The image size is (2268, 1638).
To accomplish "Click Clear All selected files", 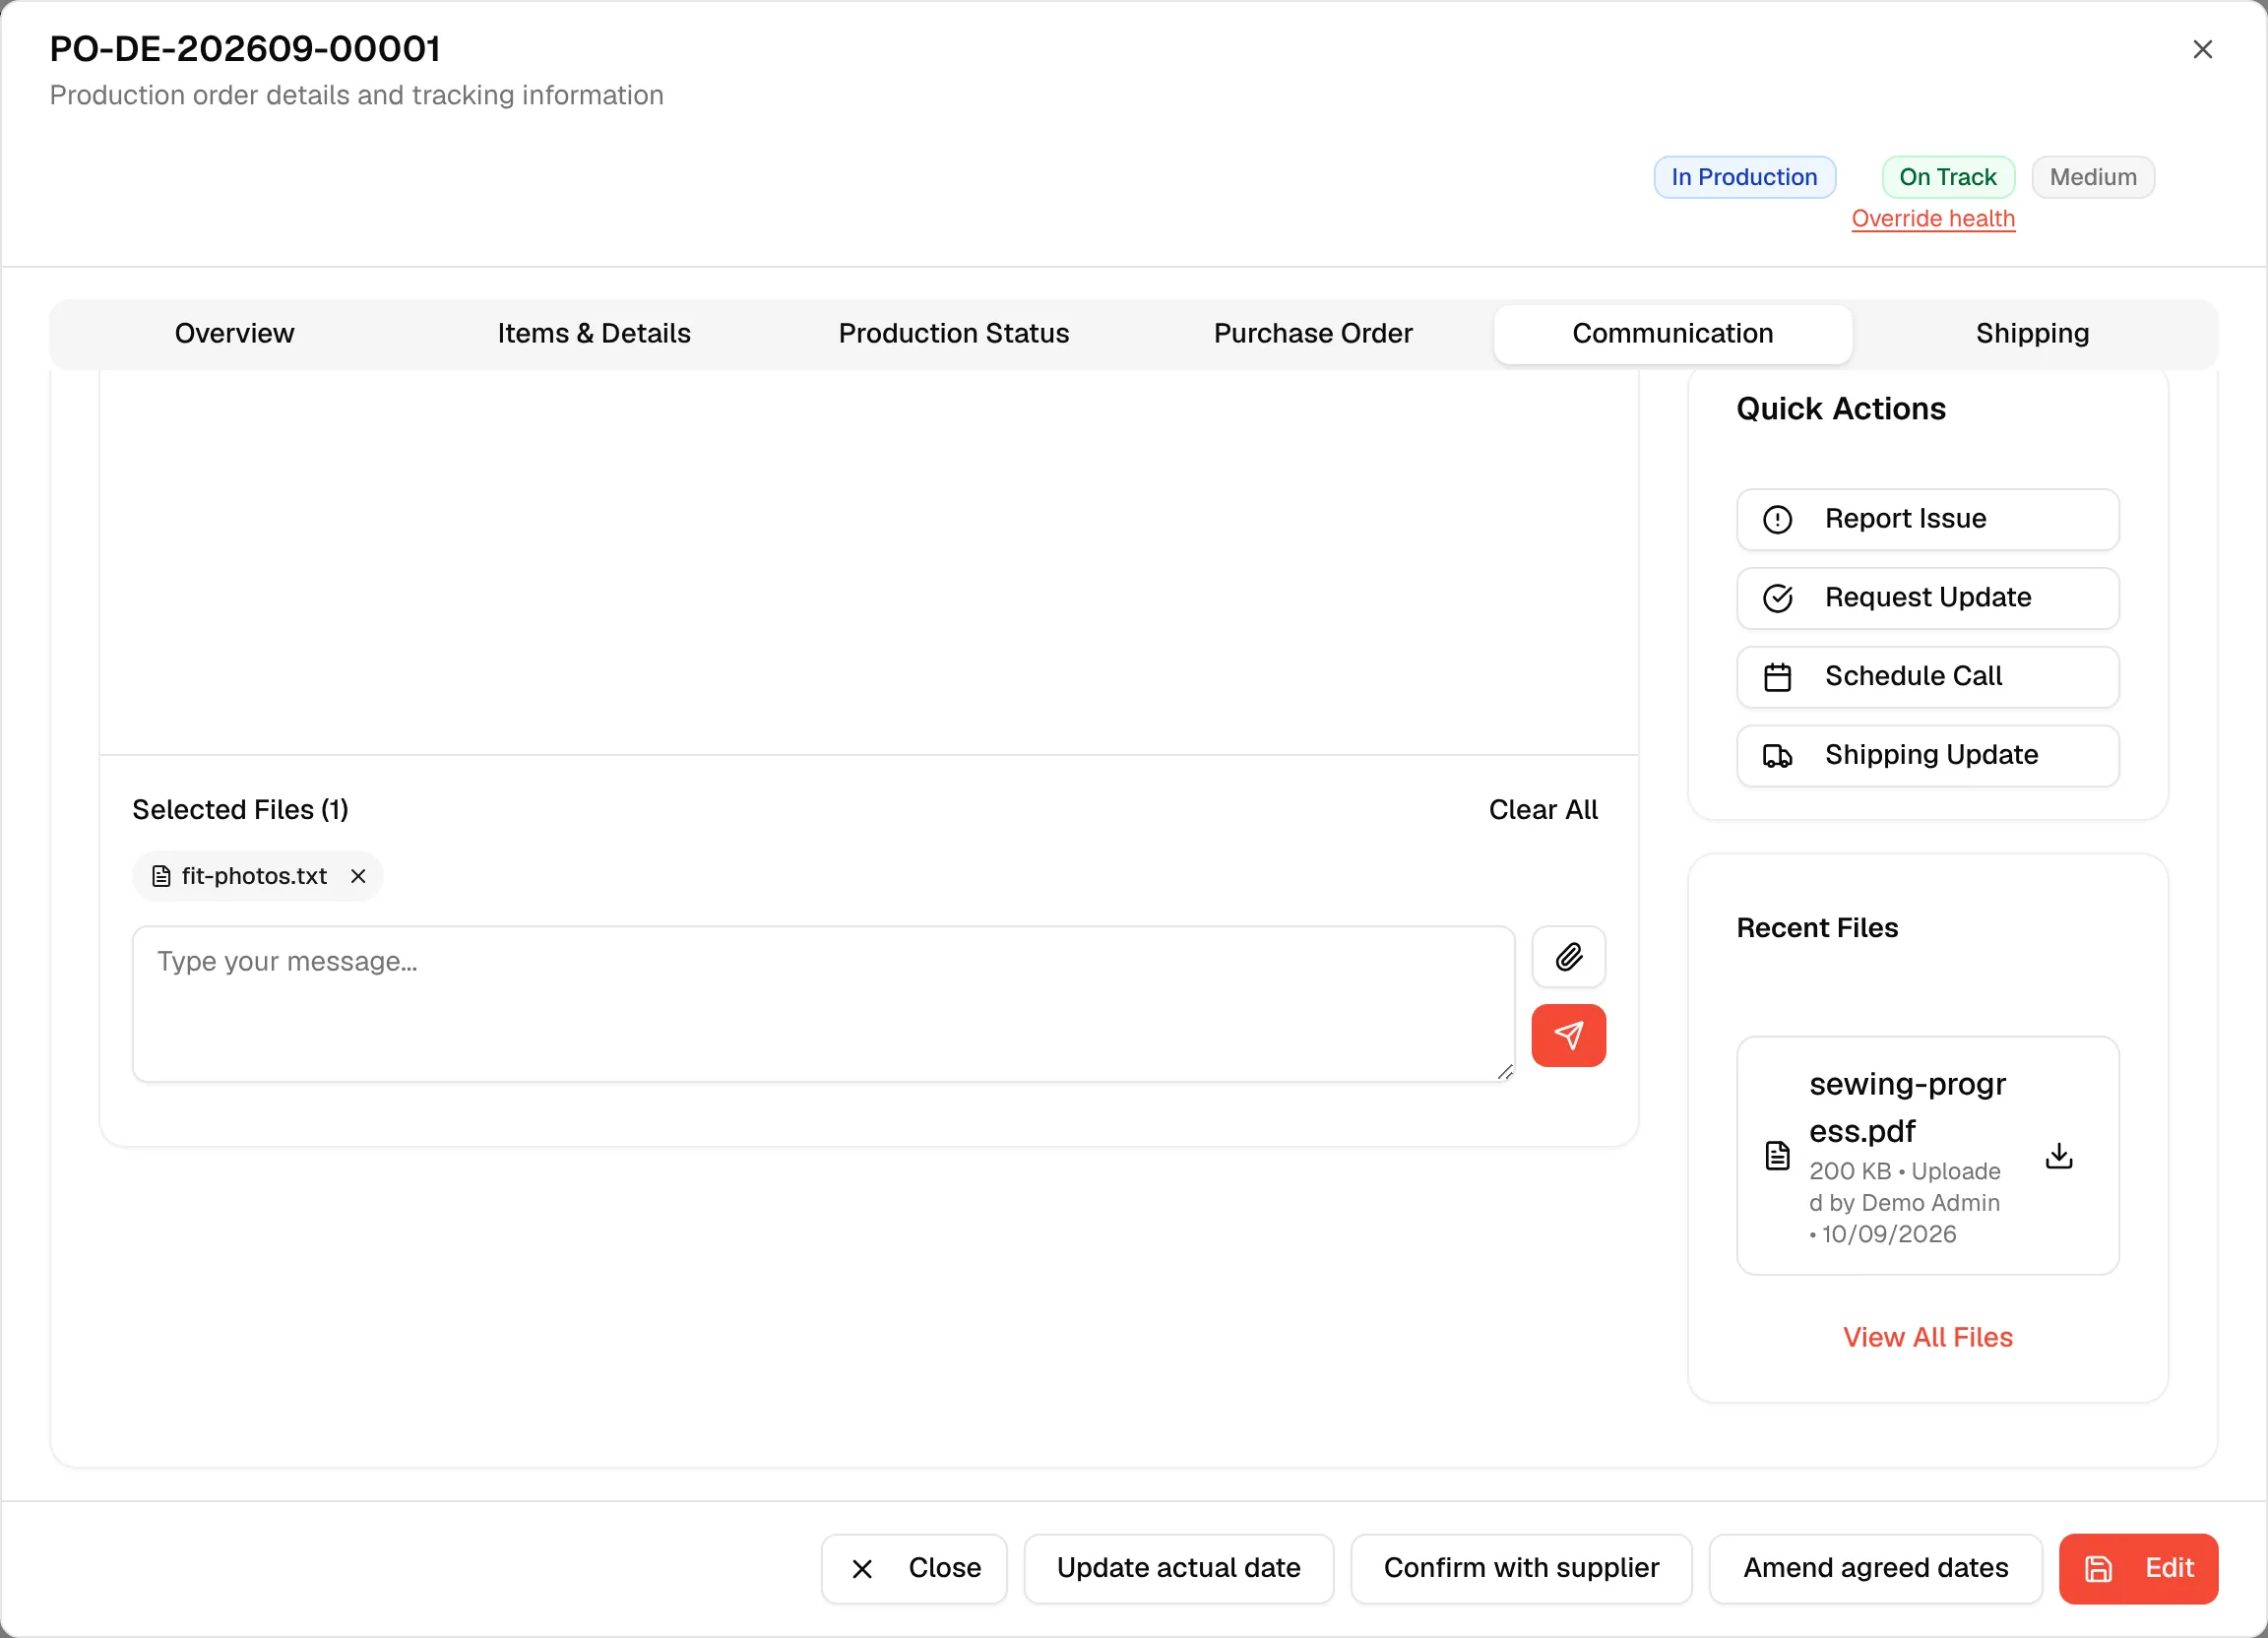I will coord(1542,810).
